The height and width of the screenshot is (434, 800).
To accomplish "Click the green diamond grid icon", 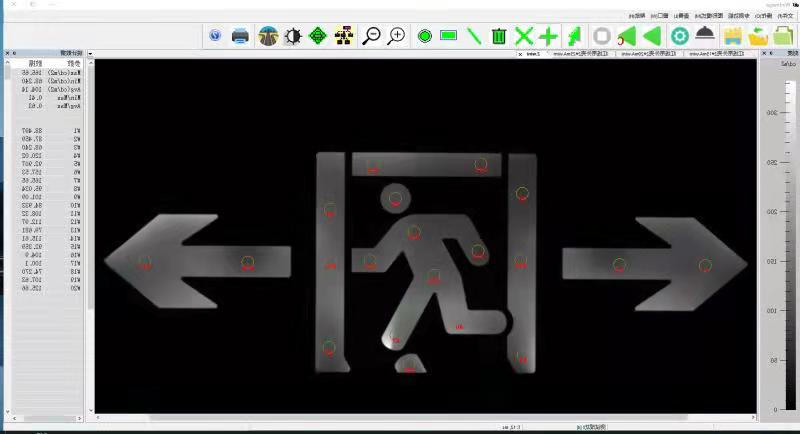I will (x=318, y=36).
